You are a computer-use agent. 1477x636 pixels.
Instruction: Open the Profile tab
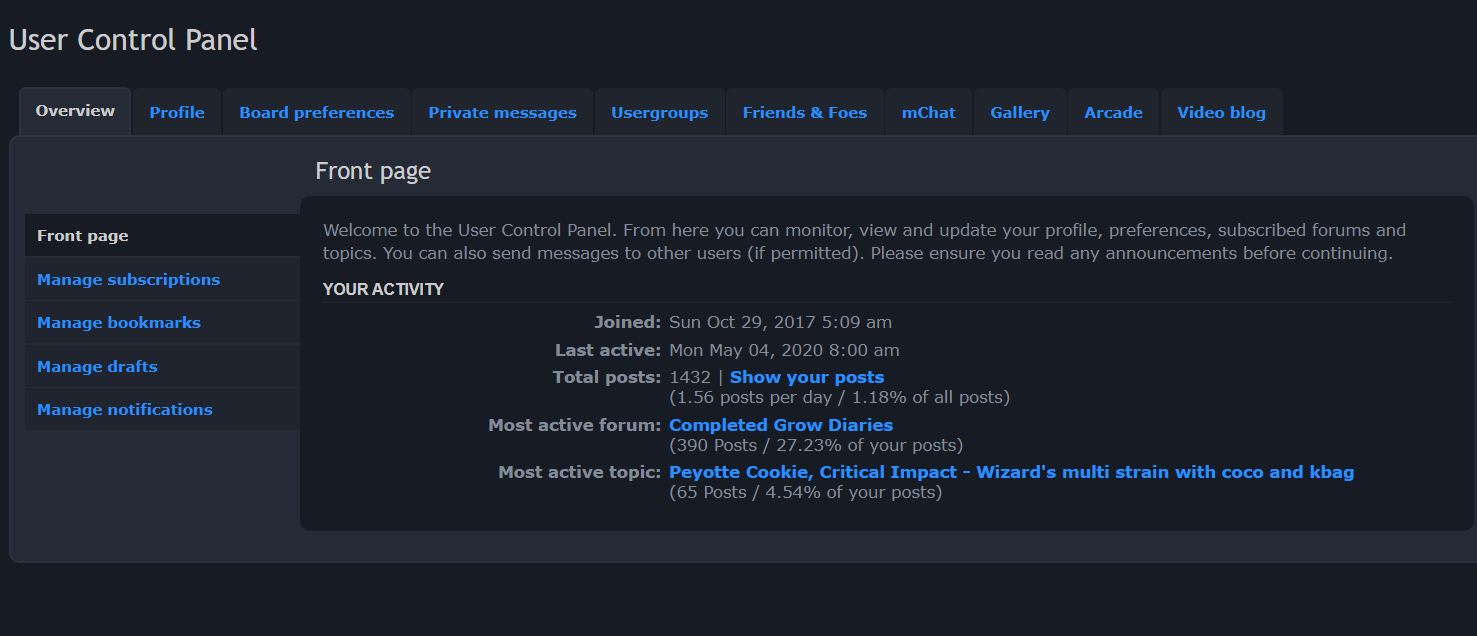(x=177, y=113)
